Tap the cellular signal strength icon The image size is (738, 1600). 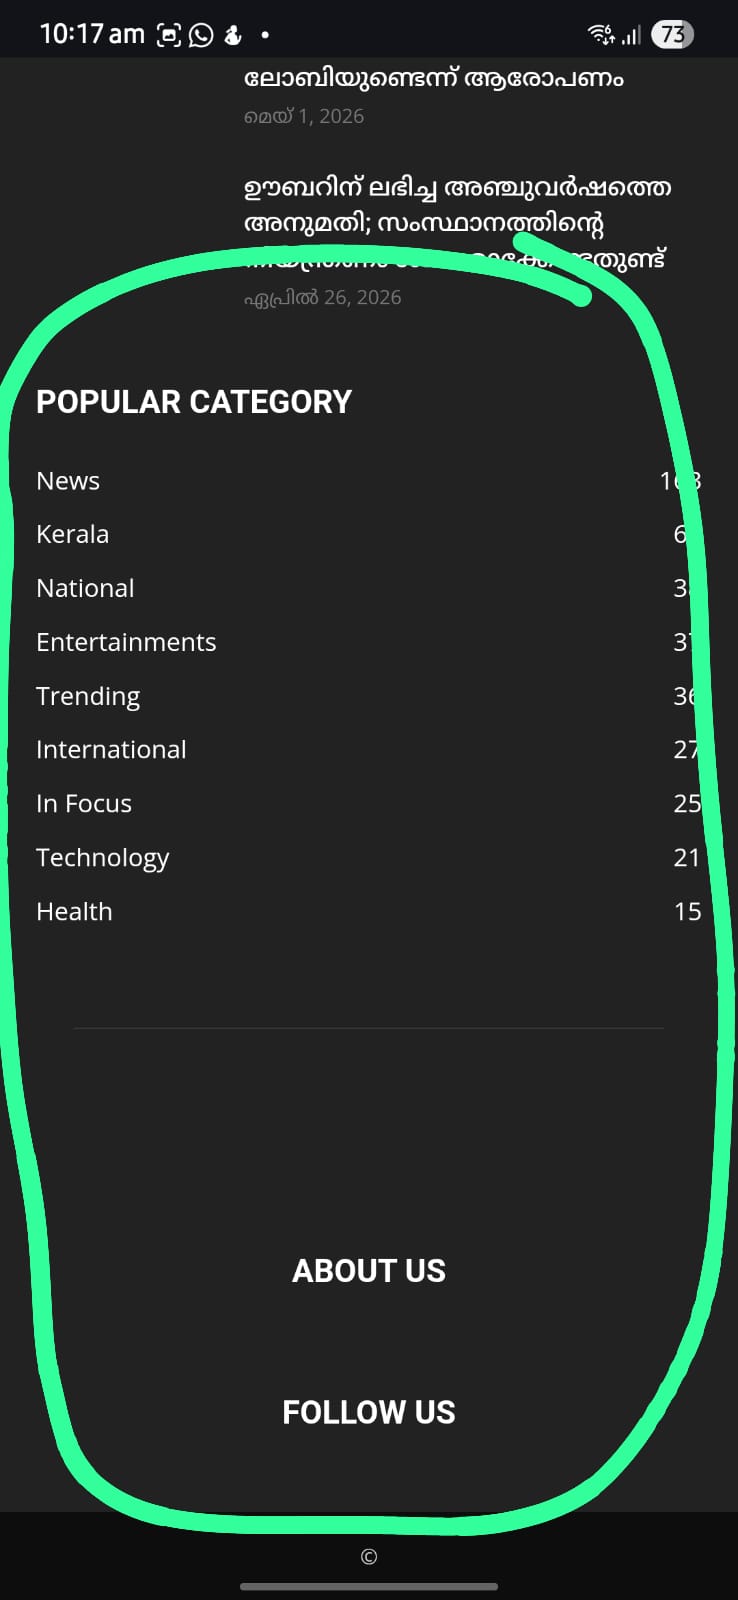(631, 35)
